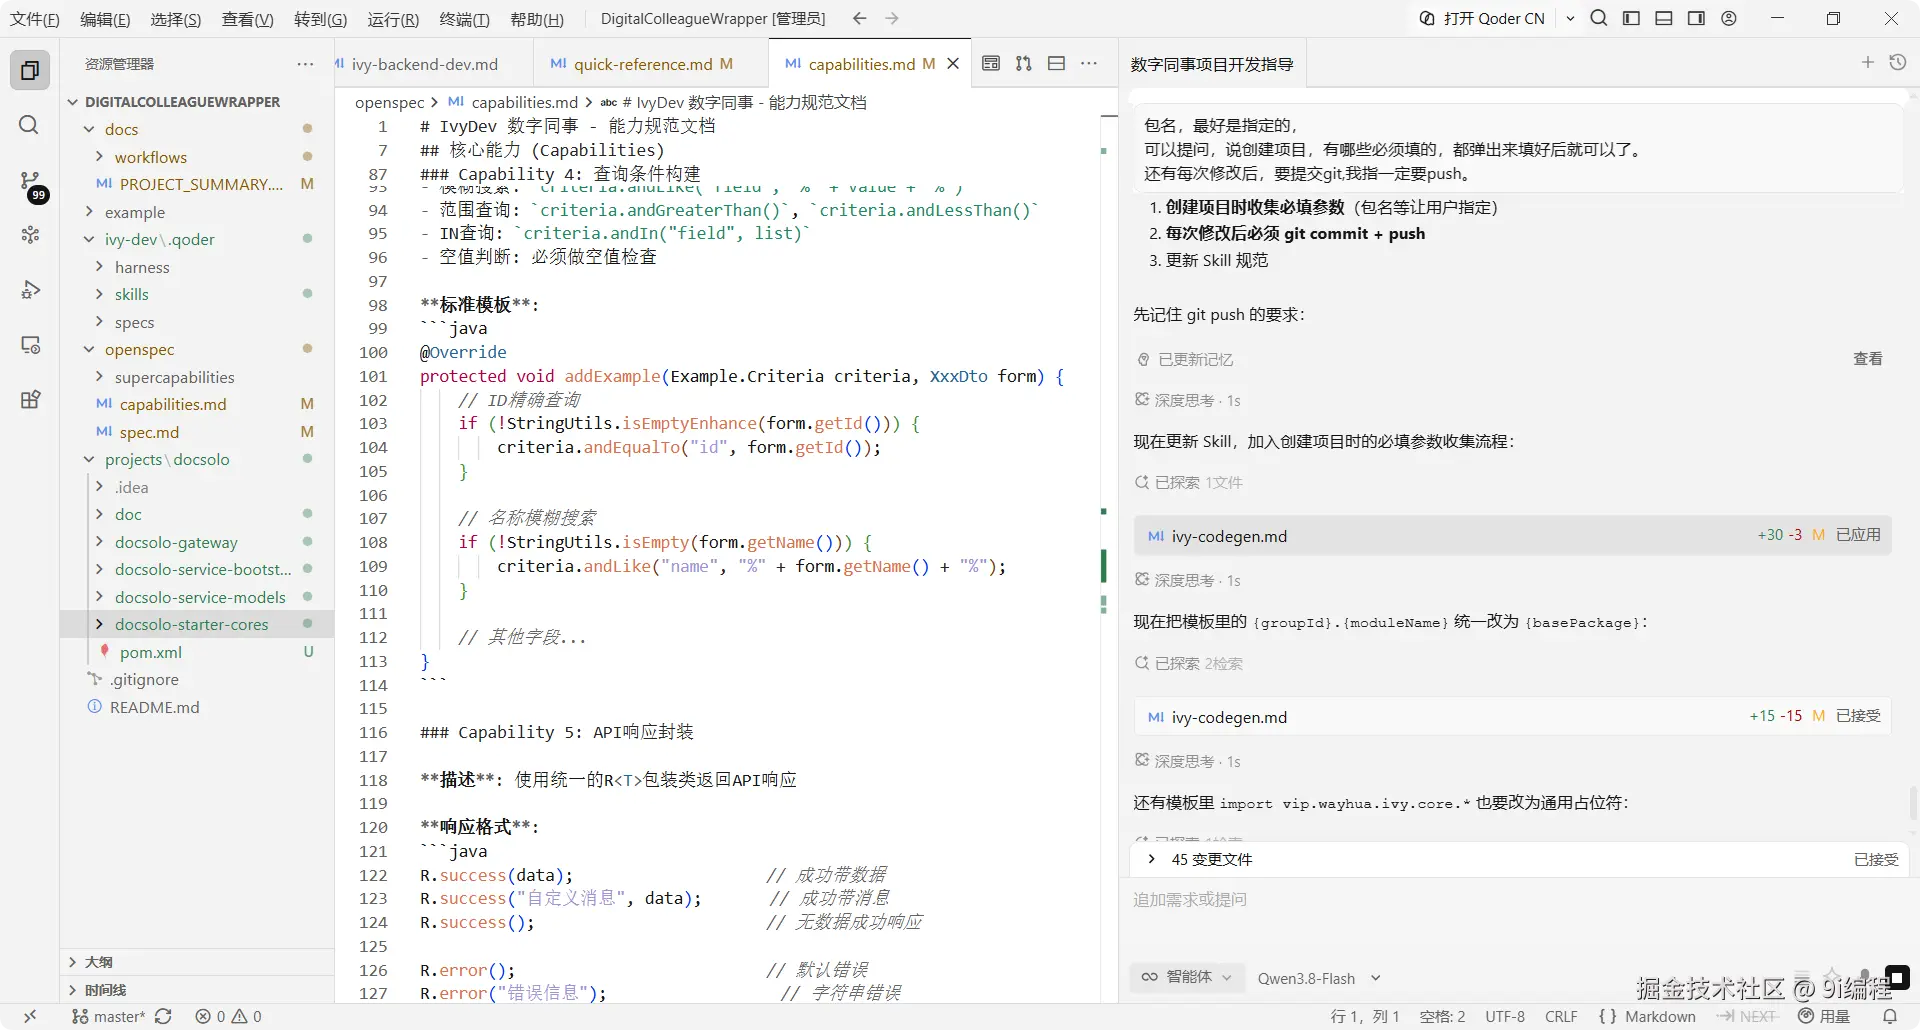
Task: Click sync changes icon in status bar
Action: pyautogui.click(x=163, y=1016)
